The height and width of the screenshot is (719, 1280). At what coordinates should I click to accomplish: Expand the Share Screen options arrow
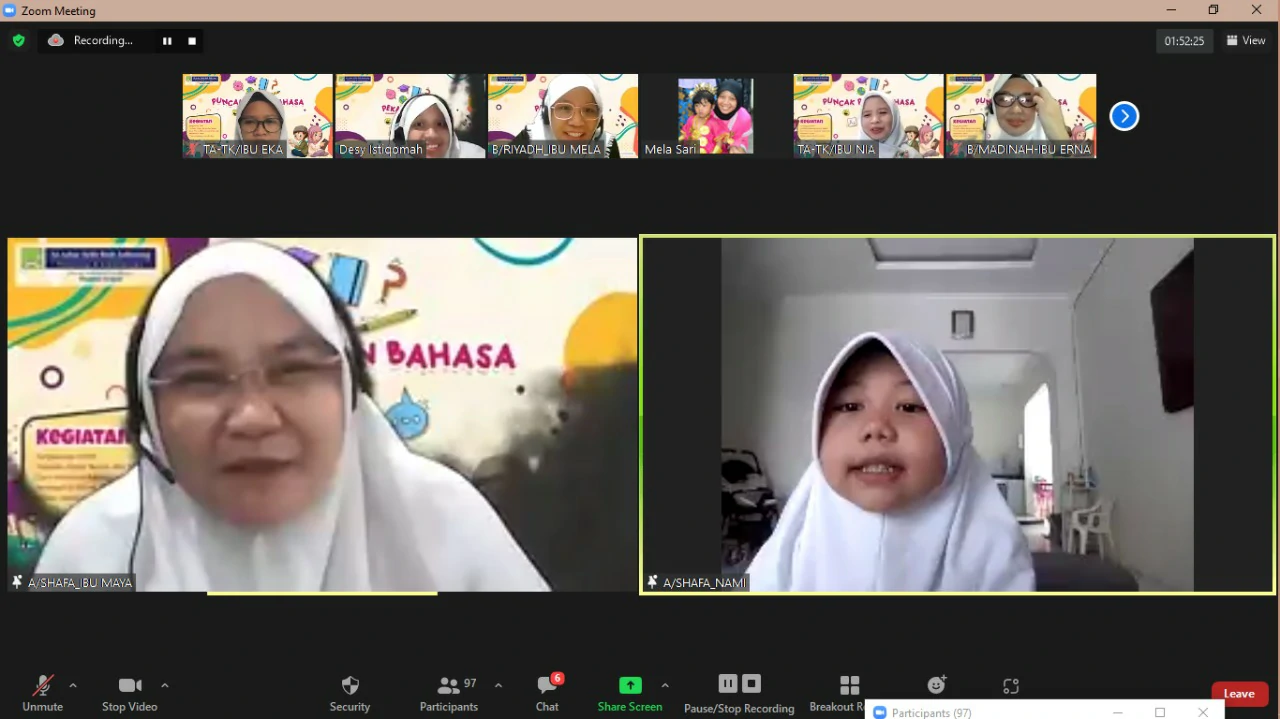(x=665, y=685)
